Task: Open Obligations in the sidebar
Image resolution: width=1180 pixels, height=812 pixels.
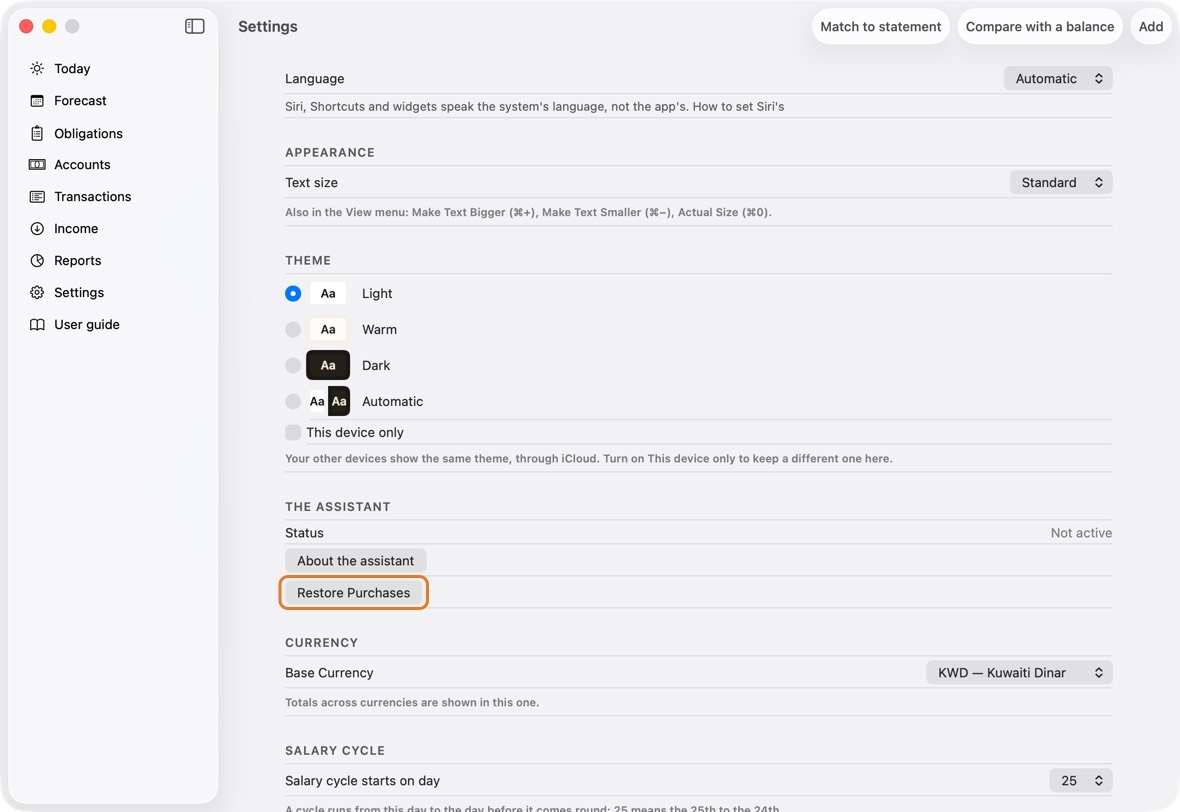Action: 113,133
